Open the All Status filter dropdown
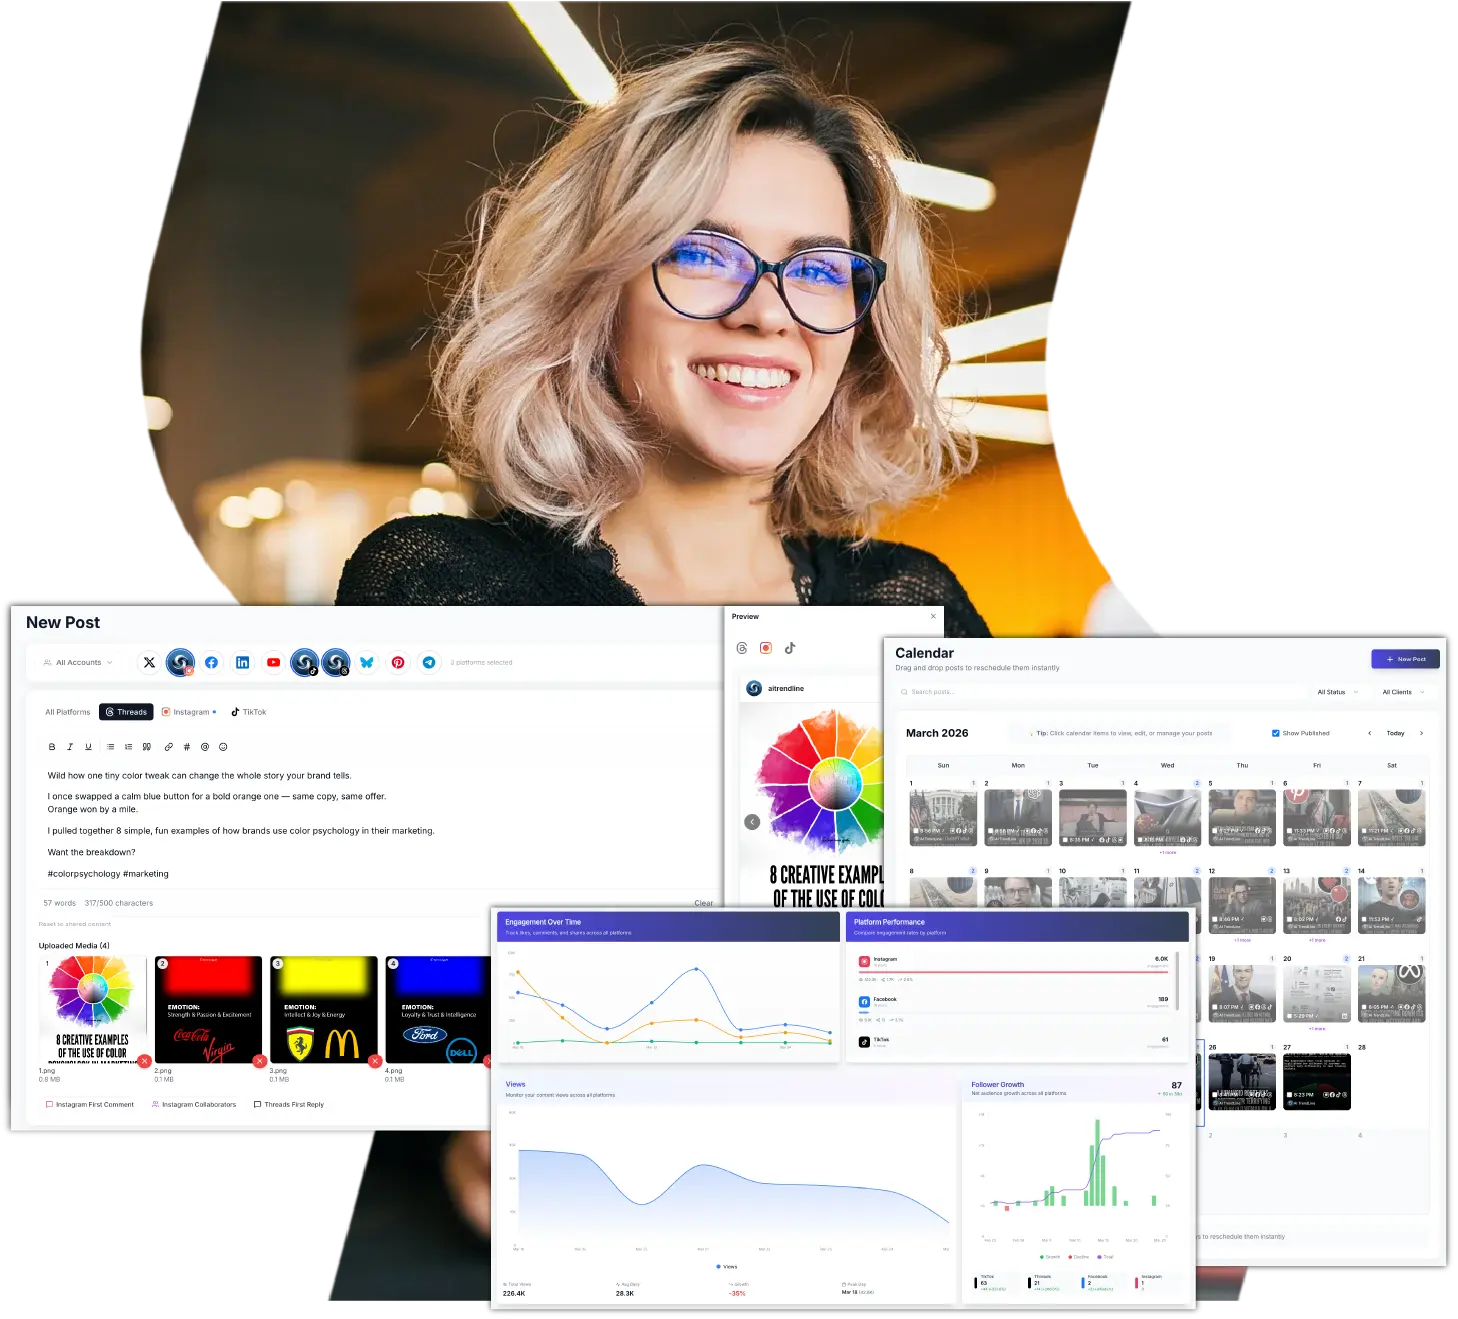 [x=1337, y=691]
